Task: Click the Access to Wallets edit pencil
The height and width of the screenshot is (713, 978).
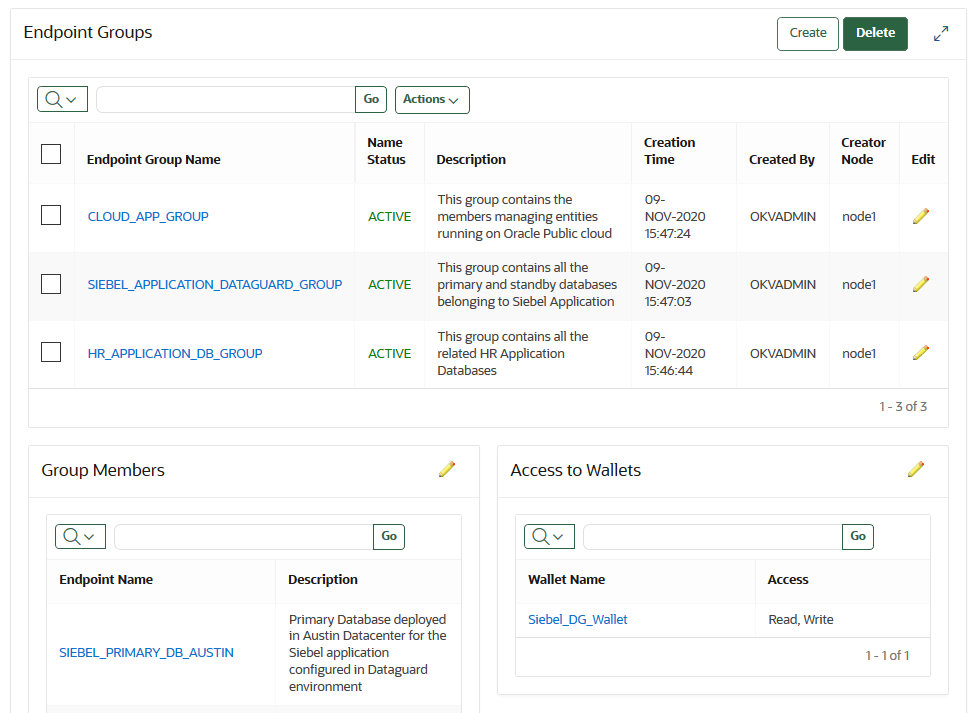Action: (916, 470)
